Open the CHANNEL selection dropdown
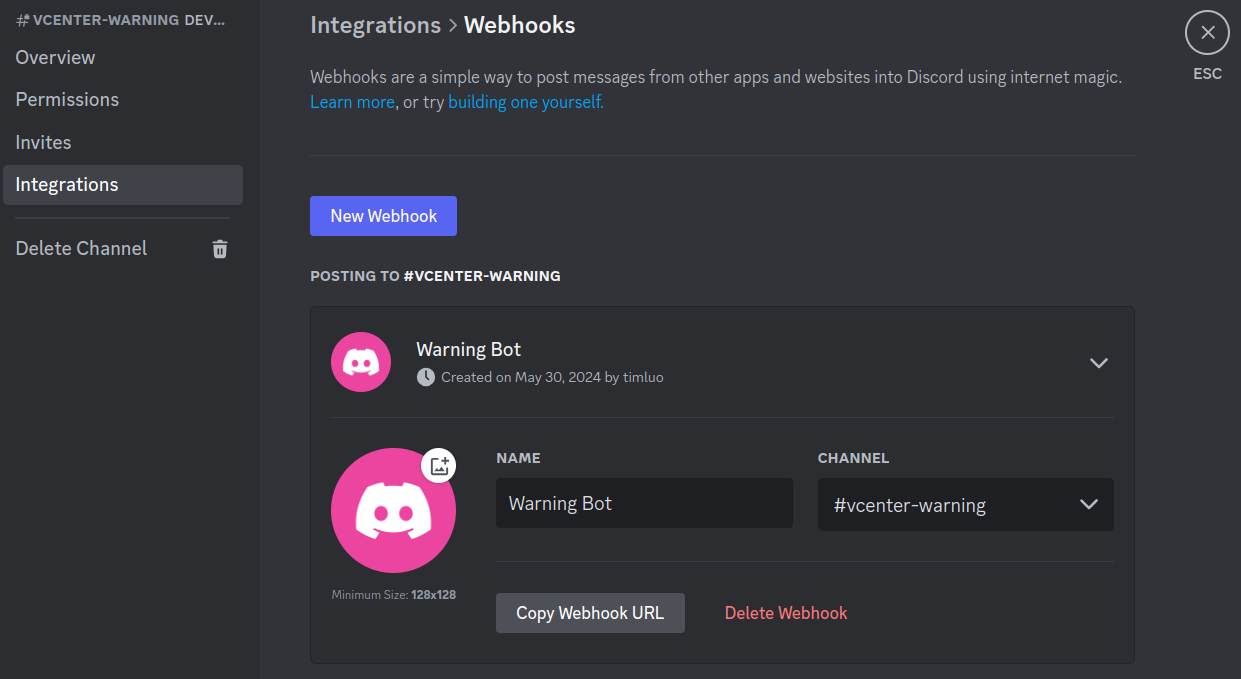The image size is (1241, 679). [x=965, y=504]
